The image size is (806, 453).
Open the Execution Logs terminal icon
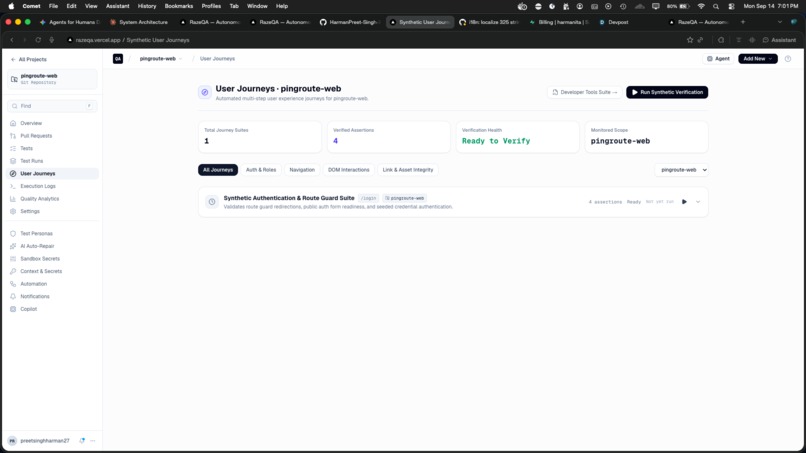pyautogui.click(x=13, y=186)
